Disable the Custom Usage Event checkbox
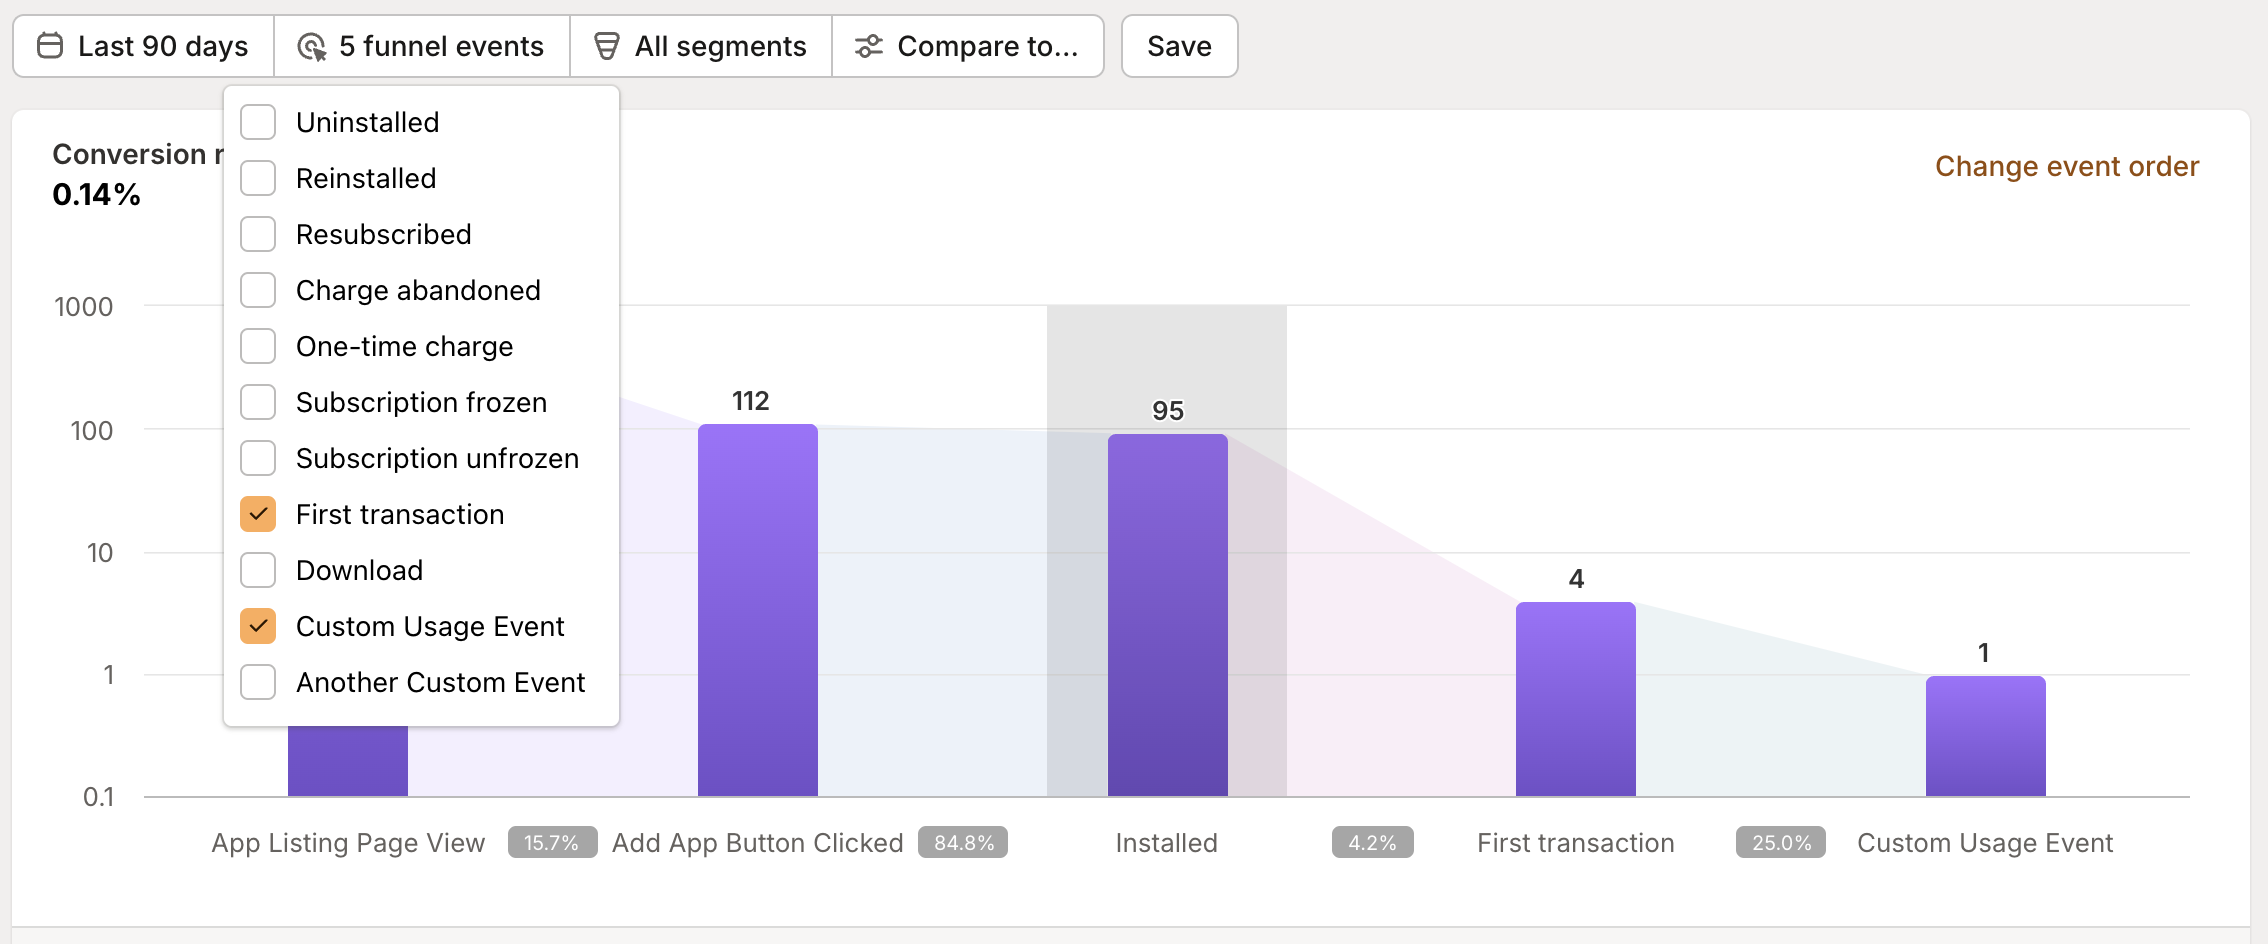The height and width of the screenshot is (944, 2268). pyautogui.click(x=258, y=626)
